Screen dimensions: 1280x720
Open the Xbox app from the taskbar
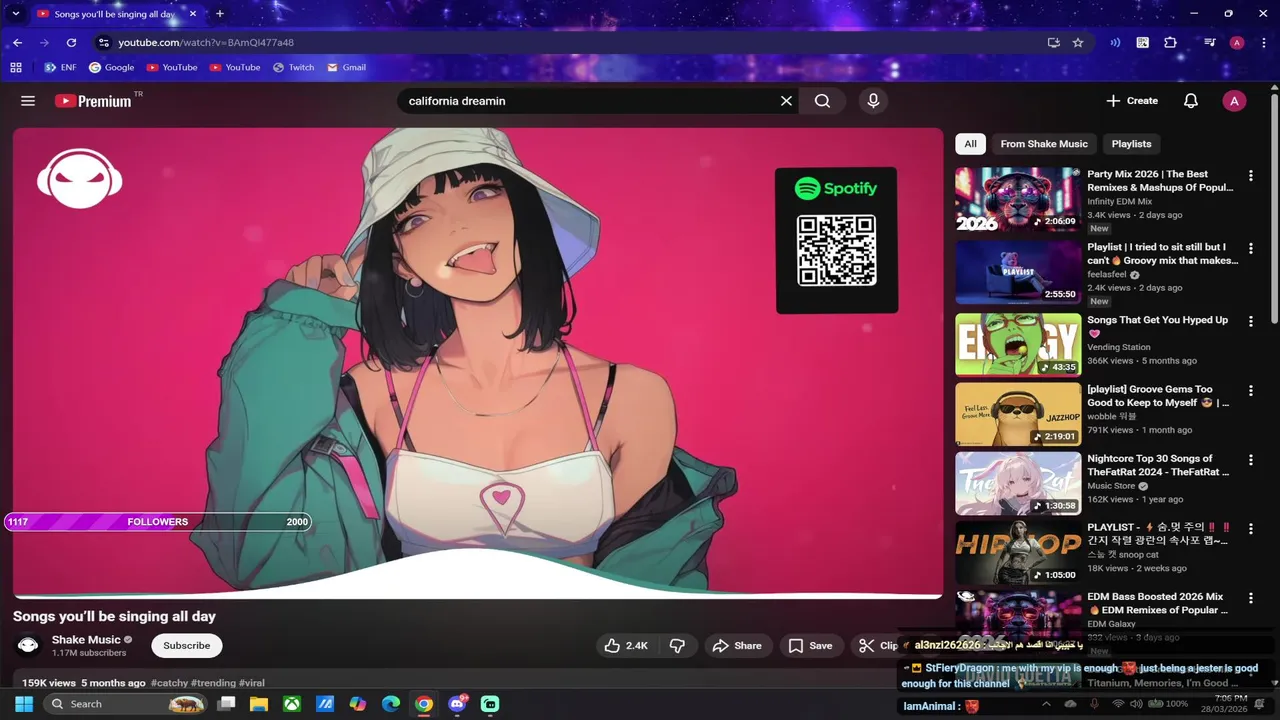coord(291,704)
